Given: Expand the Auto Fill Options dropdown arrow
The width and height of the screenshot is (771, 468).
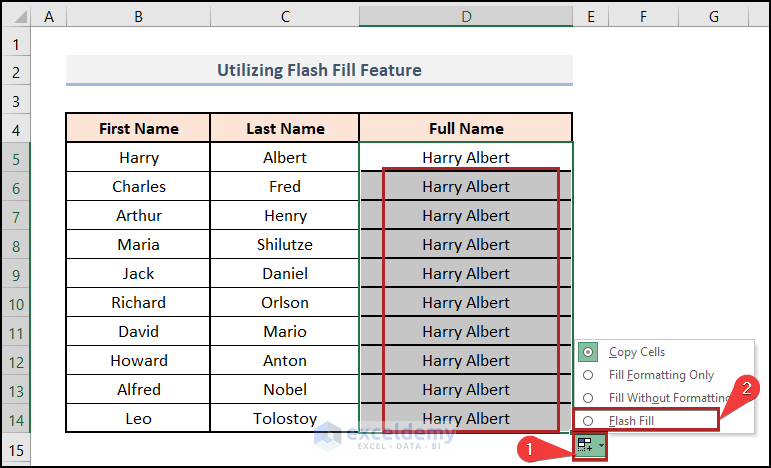Looking at the screenshot, I should [600, 449].
